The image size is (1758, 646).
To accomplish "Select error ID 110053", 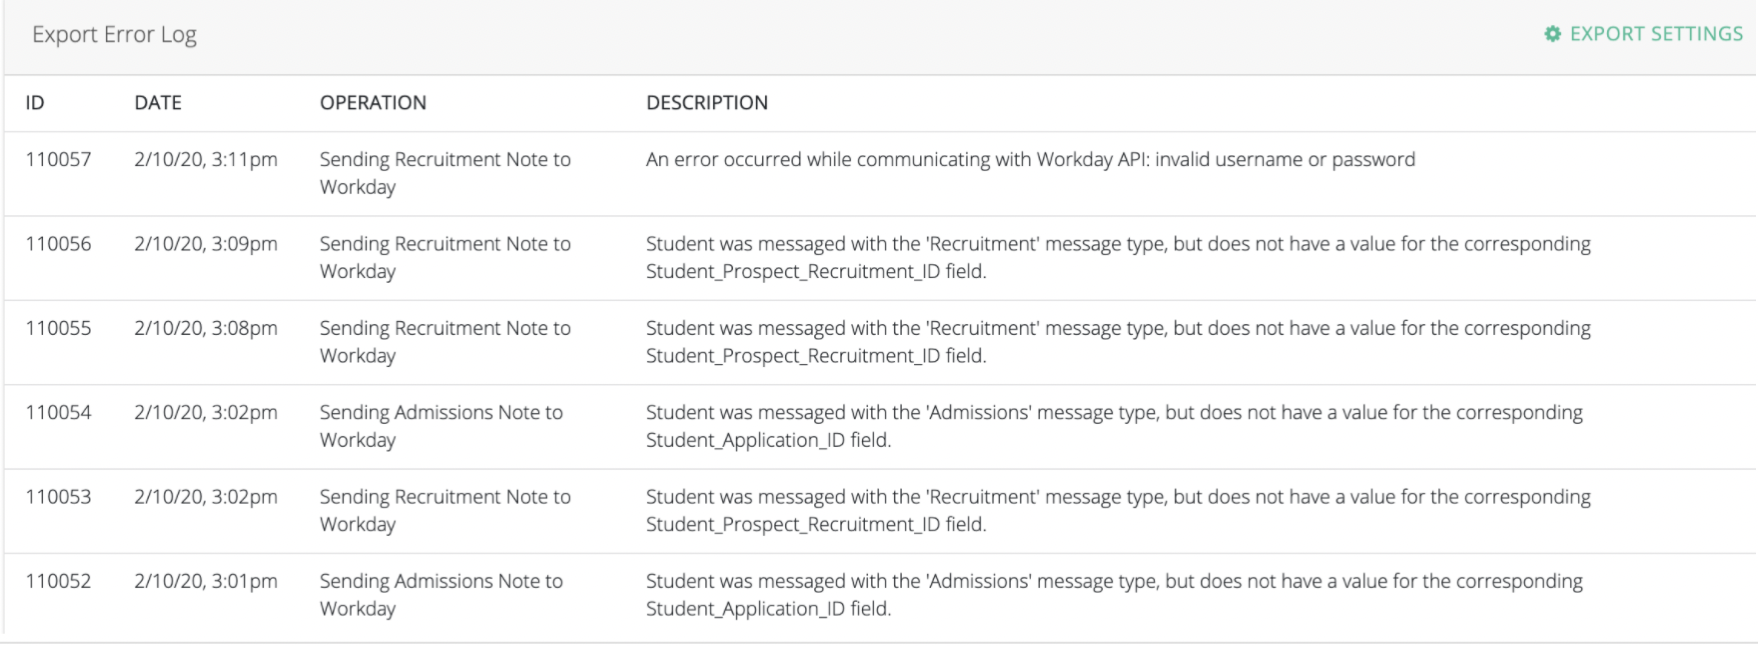I will point(58,496).
